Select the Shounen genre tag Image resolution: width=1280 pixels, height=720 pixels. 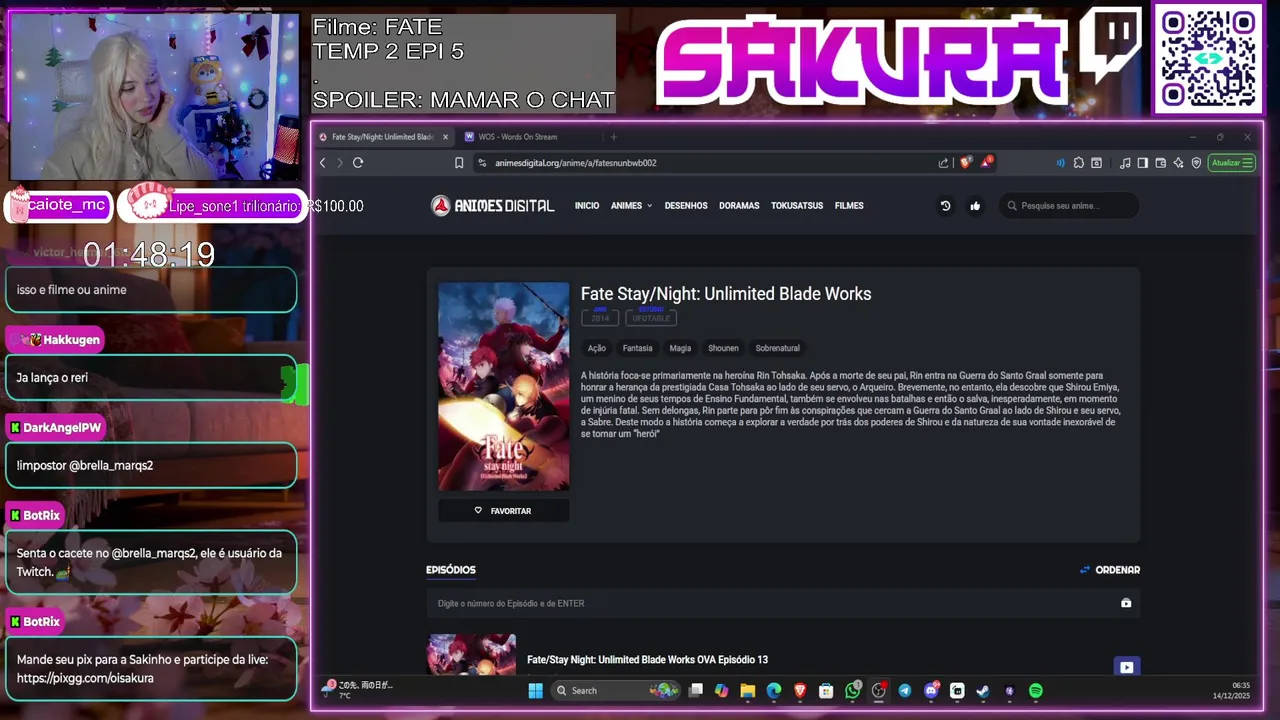tap(723, 348)
